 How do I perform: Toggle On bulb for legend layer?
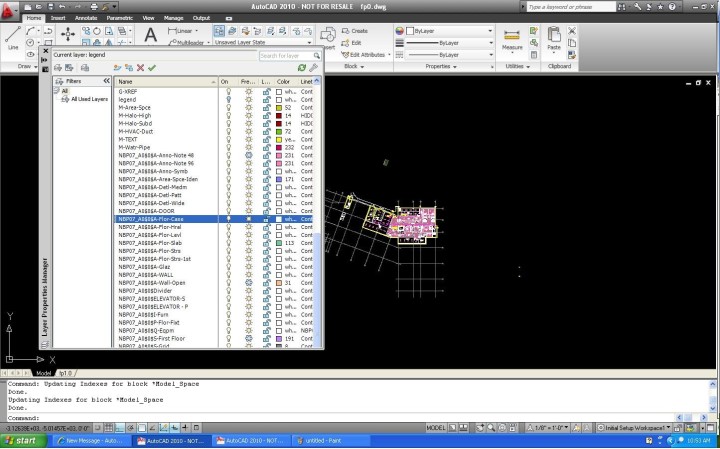228,99
